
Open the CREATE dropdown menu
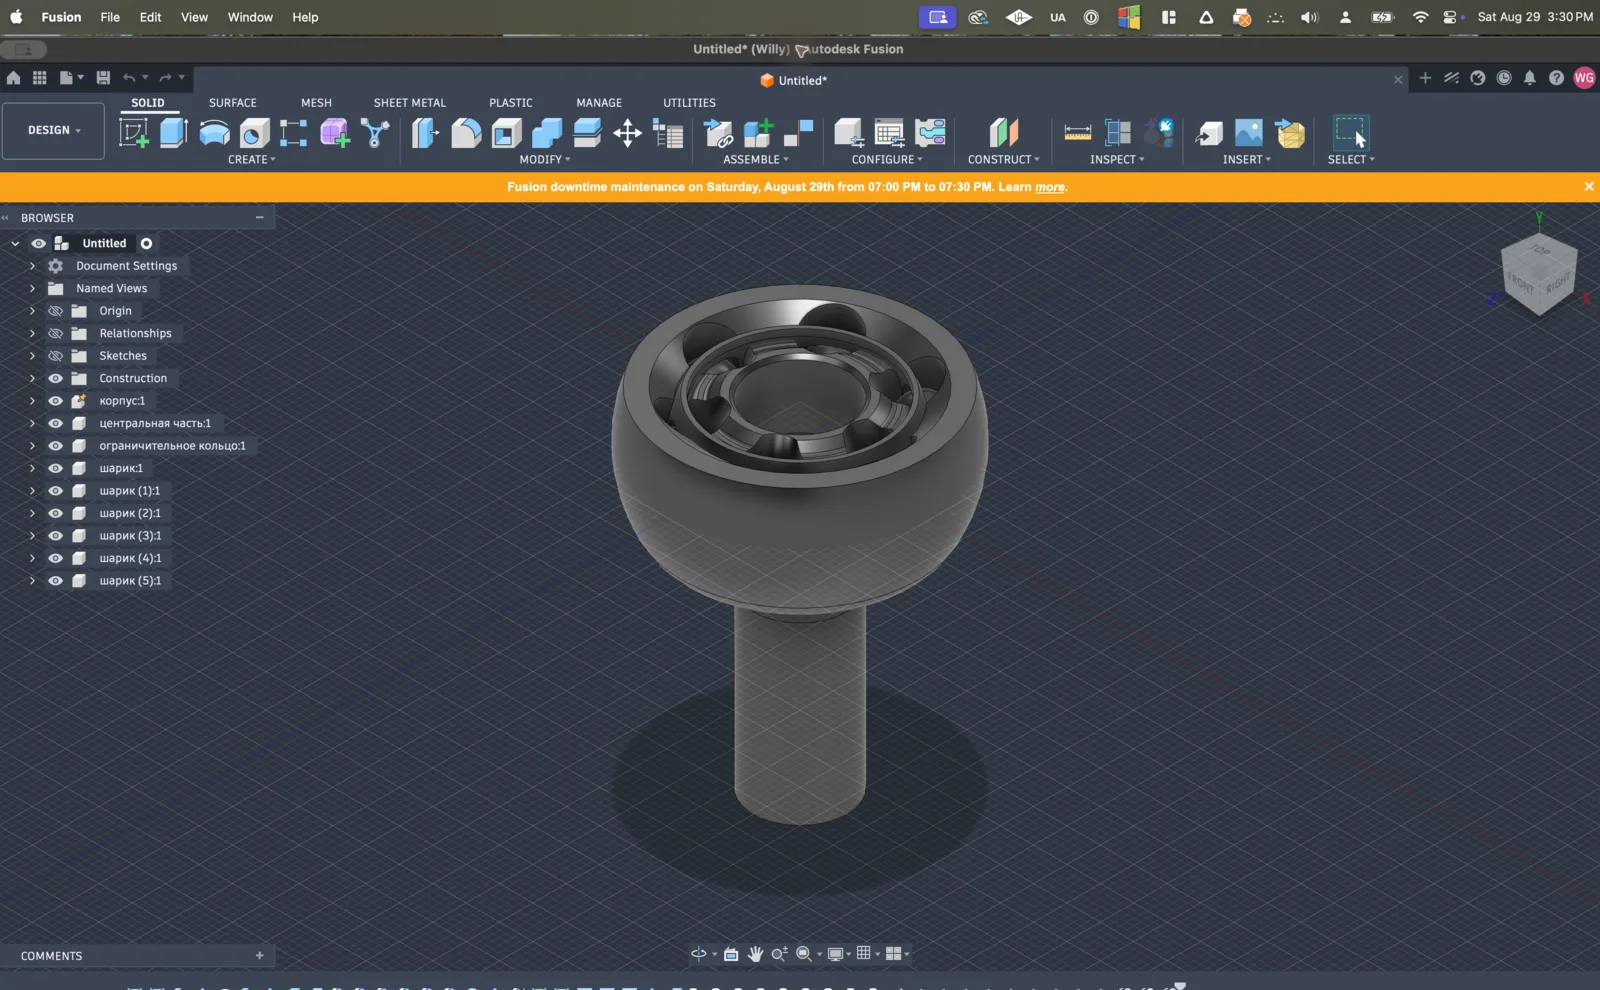pos(251,160)
